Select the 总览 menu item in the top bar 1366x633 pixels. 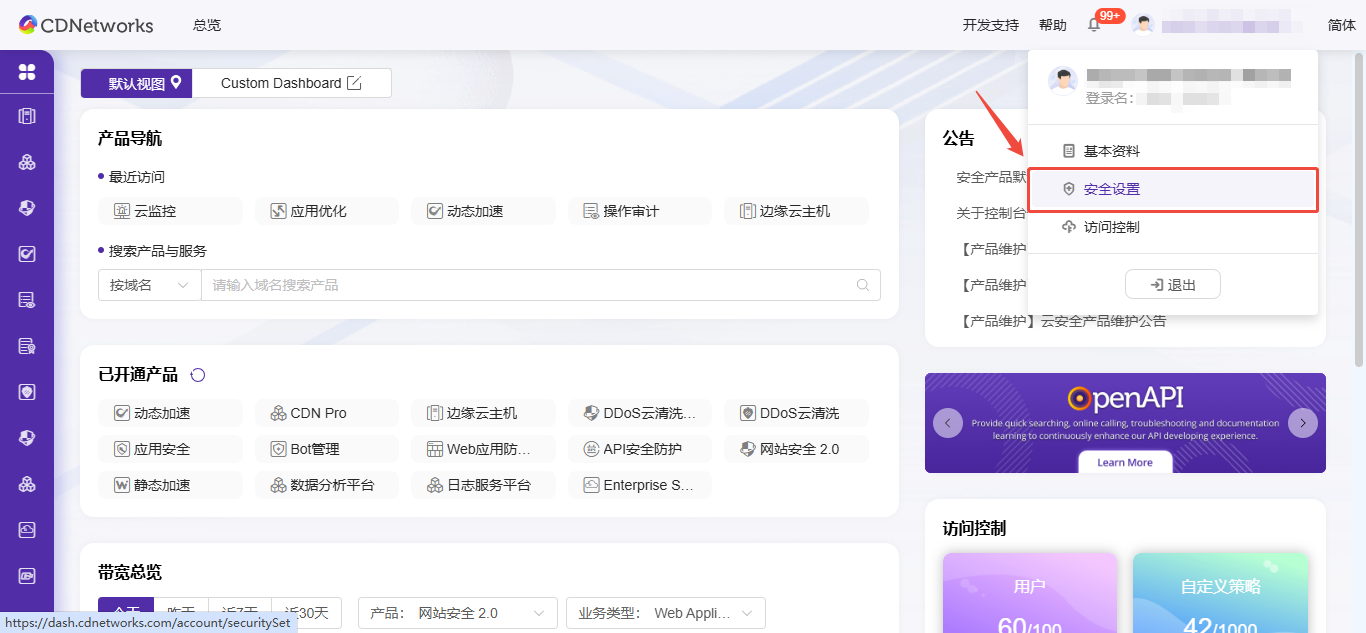tap(206, 25)
